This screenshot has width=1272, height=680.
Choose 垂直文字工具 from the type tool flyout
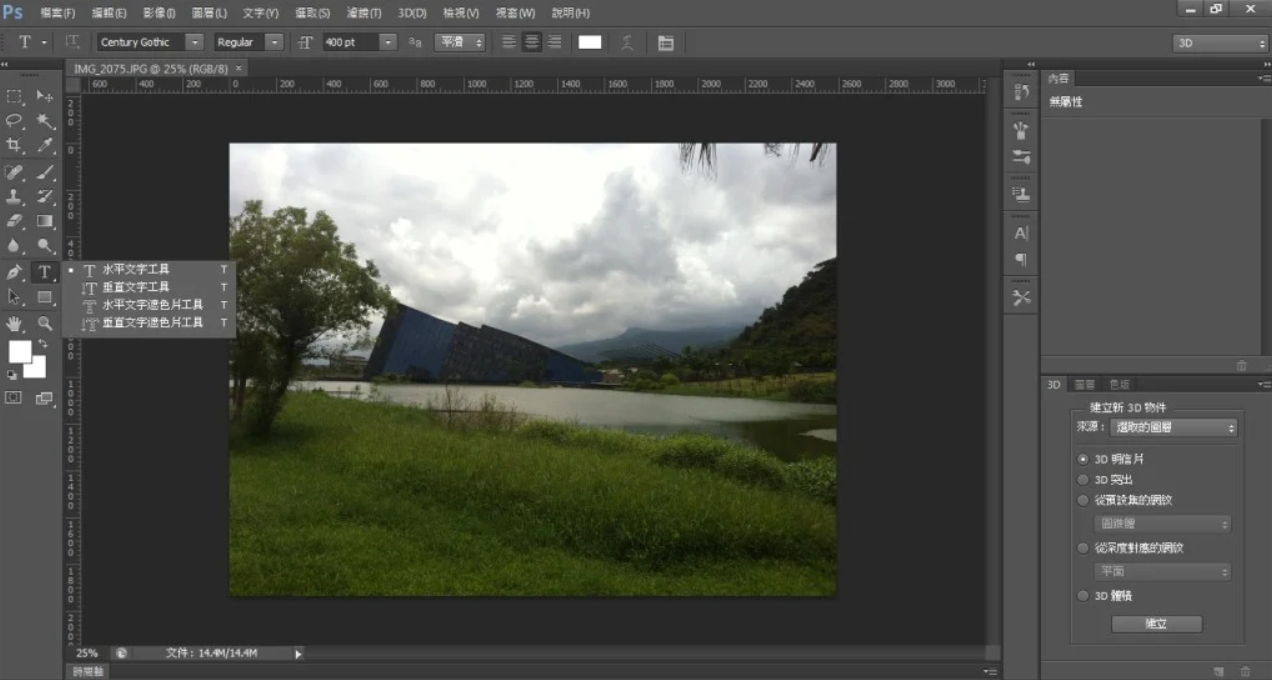135,287
